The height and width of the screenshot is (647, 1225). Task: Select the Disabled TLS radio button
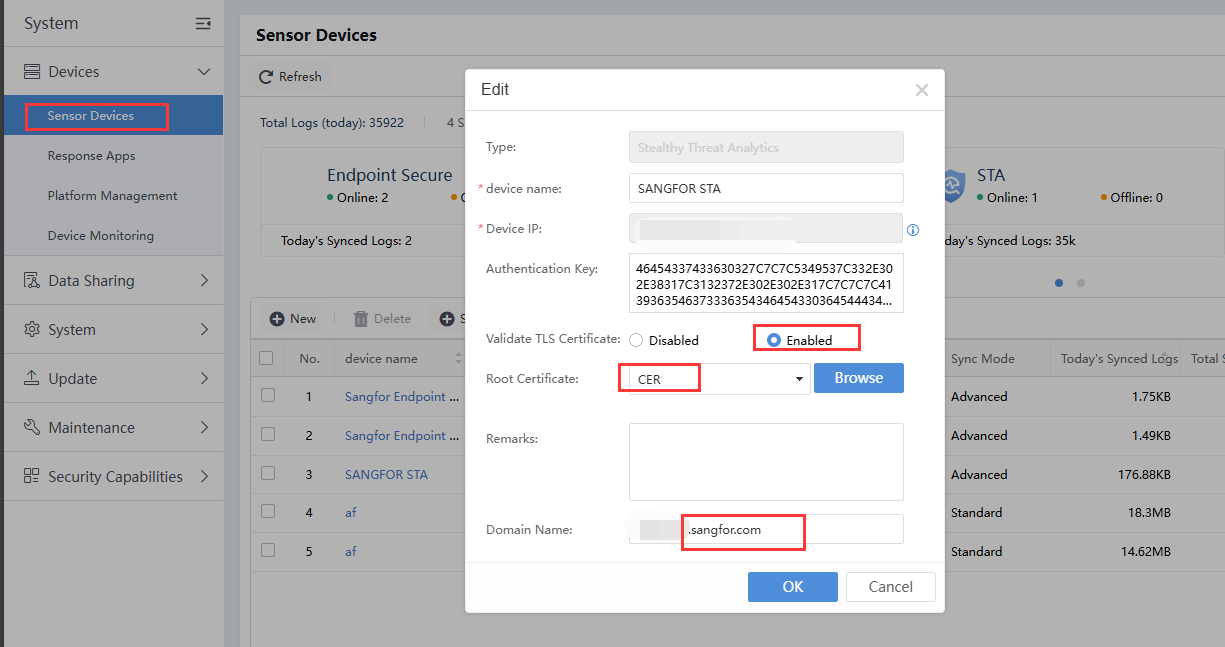tap(636, 340)
